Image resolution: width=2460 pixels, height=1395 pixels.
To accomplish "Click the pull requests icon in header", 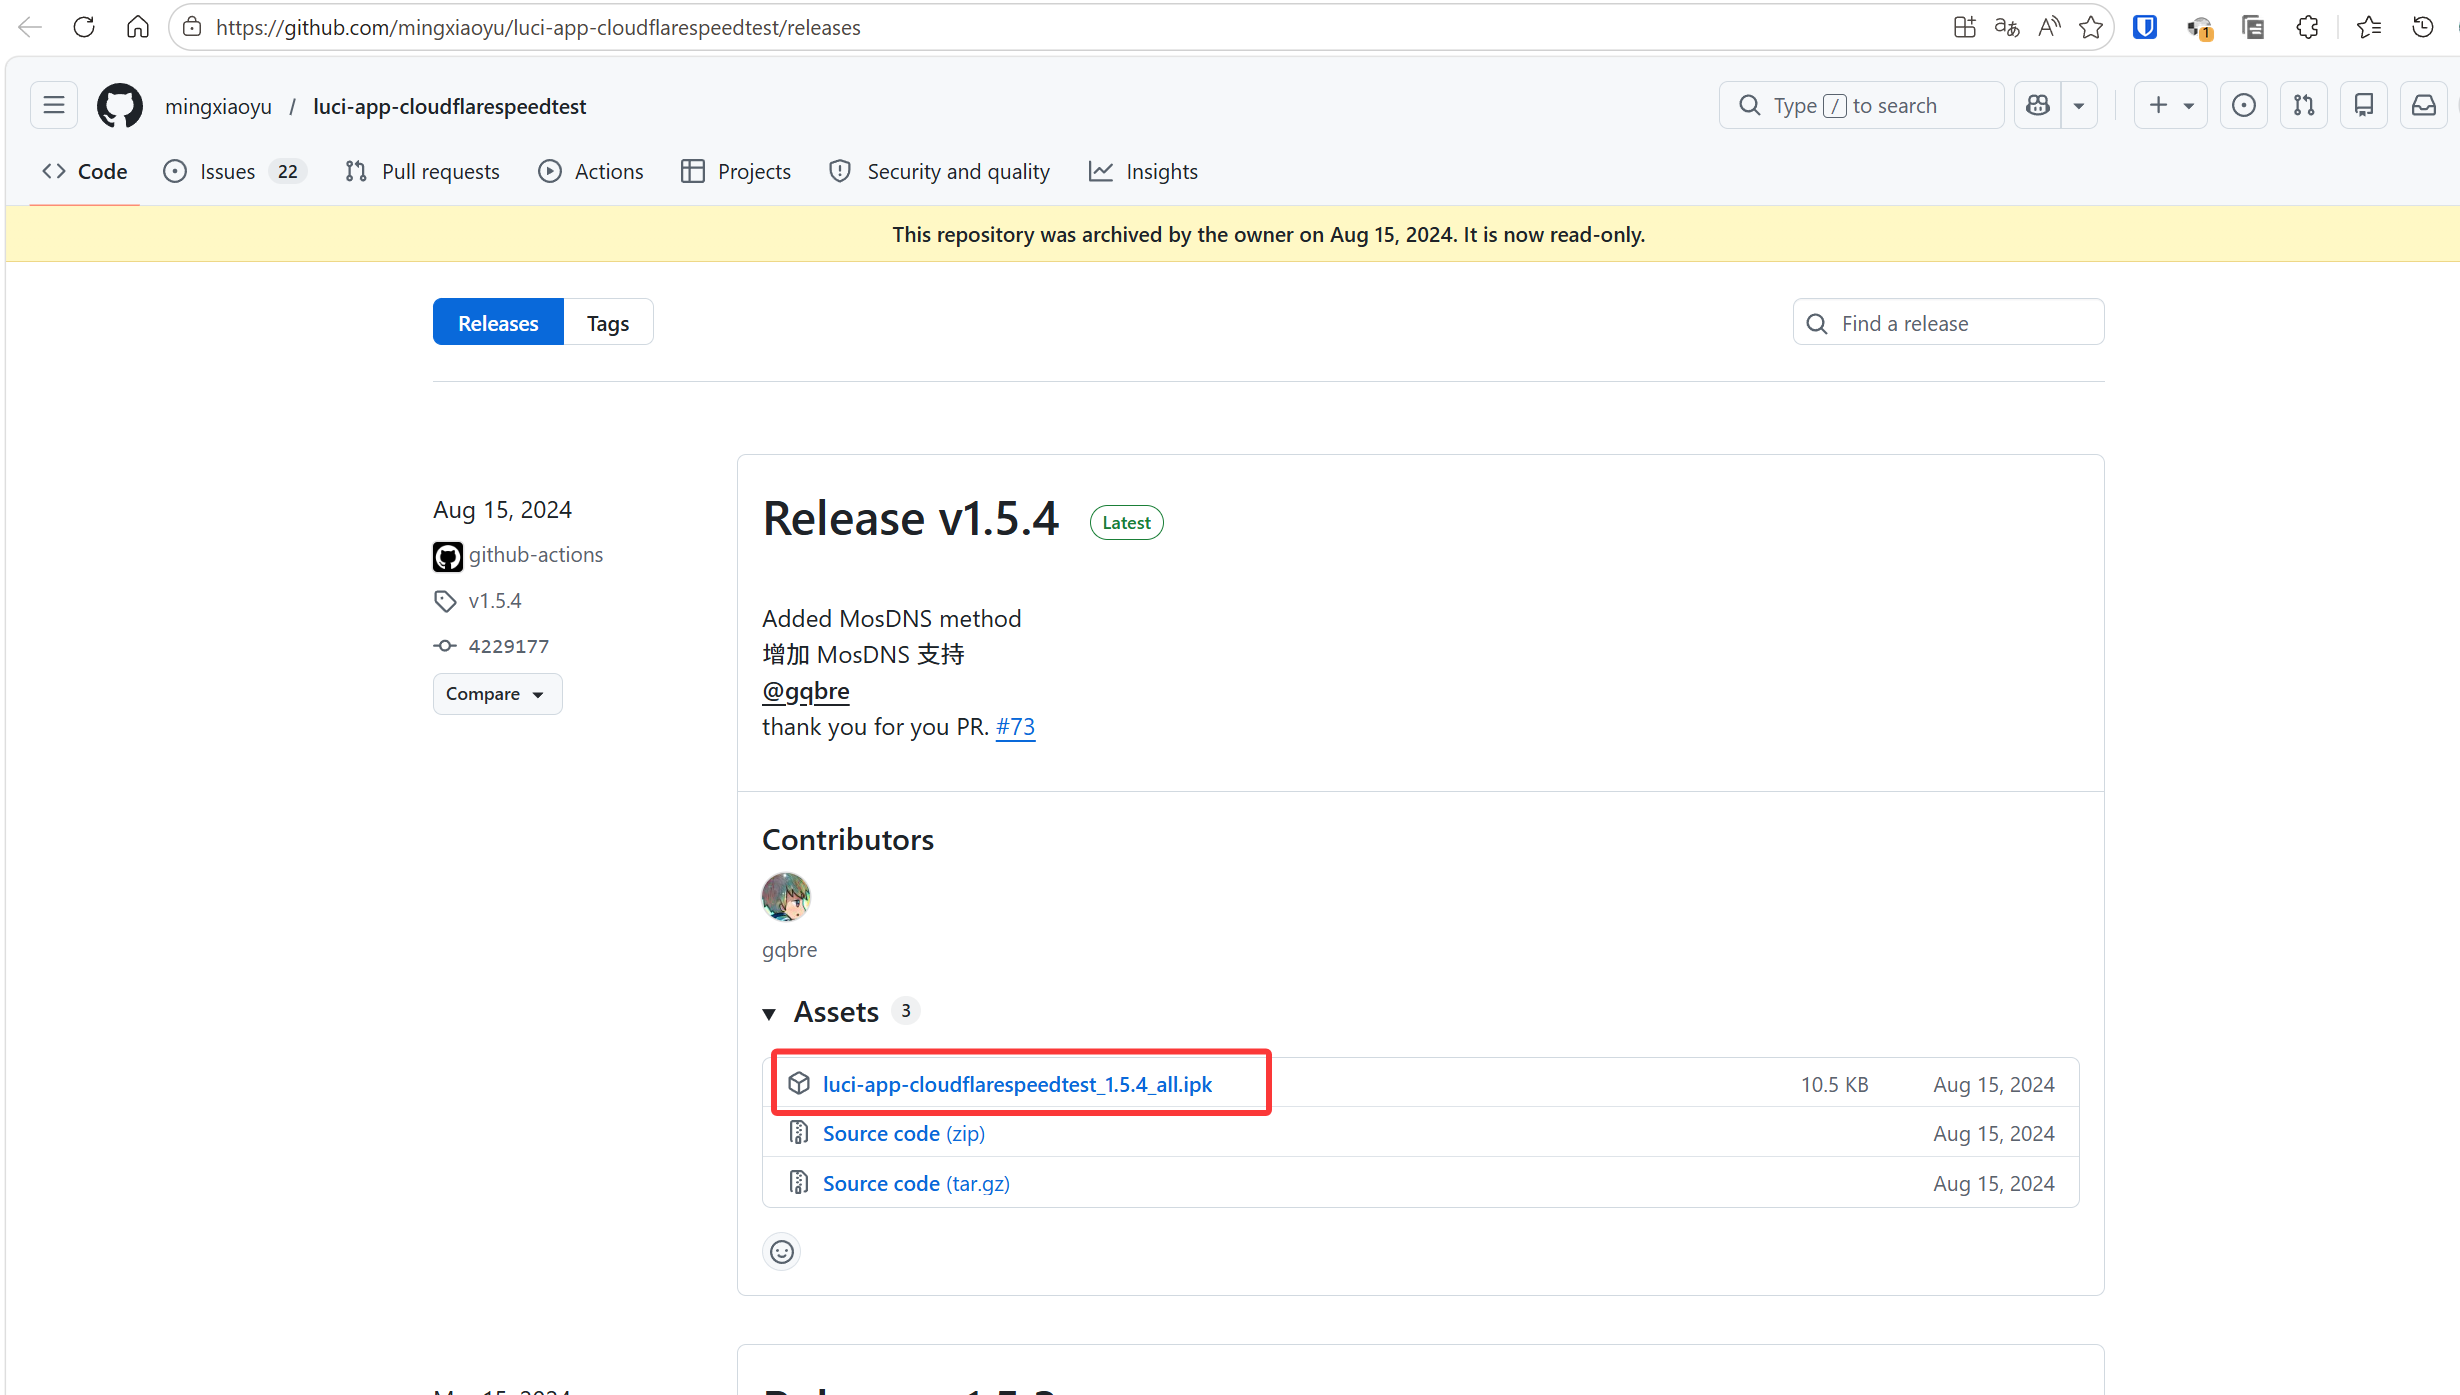I will (x=2304, y=106).
